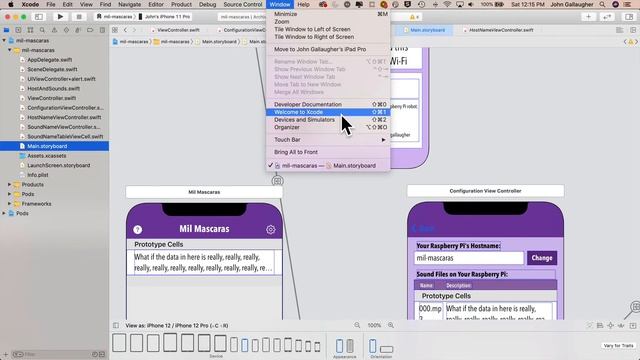Screen dimensions: 640x360
Task: Switch to the ViewController.swift editor tab
Action: (x=178, y=30)
